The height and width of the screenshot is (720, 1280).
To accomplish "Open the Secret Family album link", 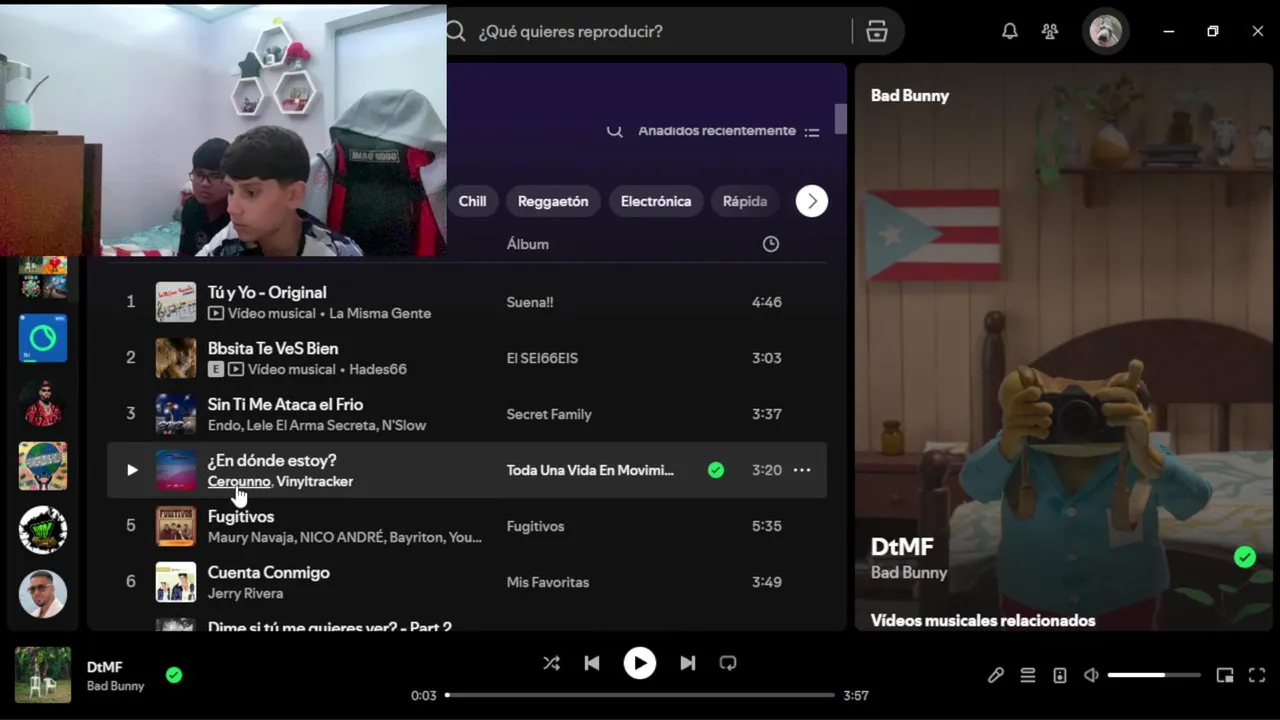I will point(549,414).
